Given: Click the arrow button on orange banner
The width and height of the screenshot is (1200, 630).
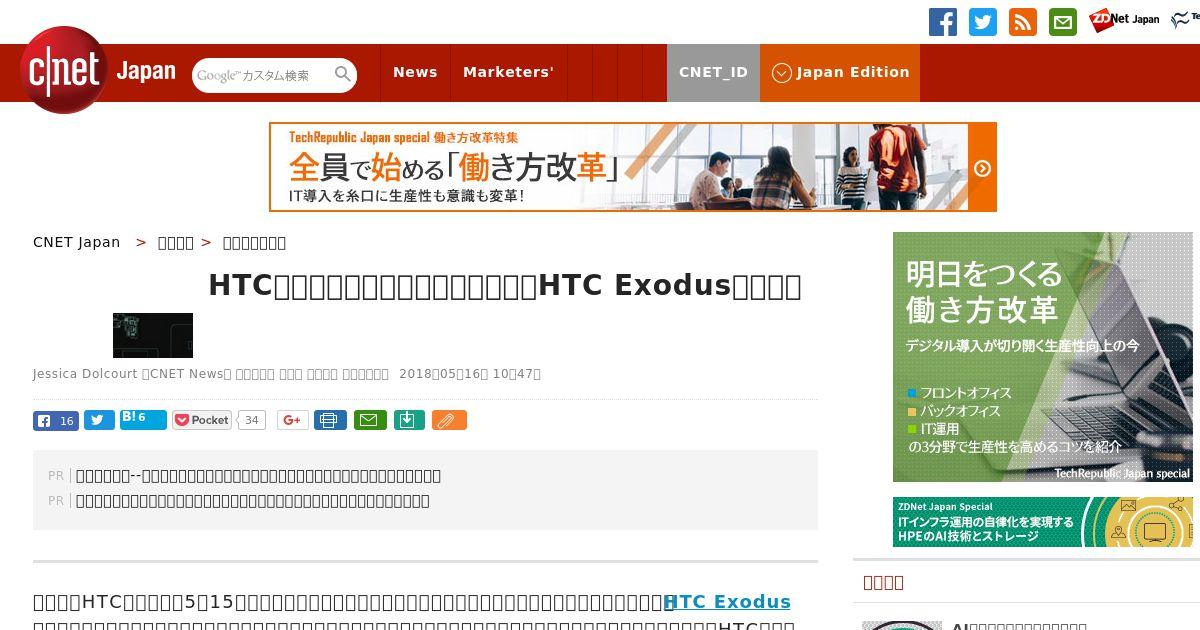Looking at the screenshot, I should [982, 168].
